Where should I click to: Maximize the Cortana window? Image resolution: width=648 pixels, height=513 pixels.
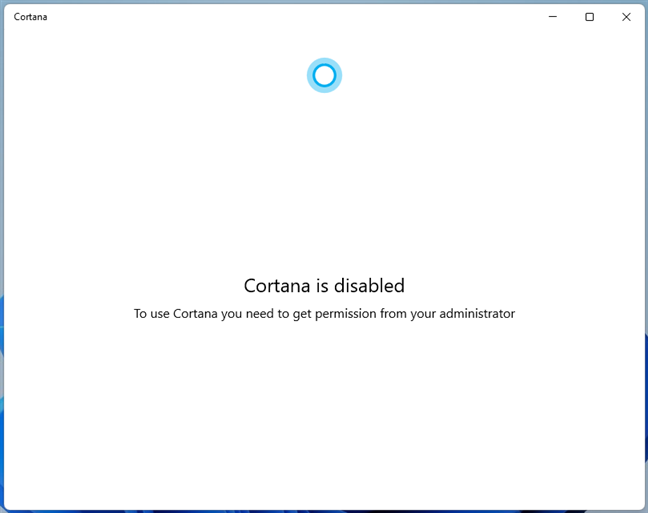(589, 17)
